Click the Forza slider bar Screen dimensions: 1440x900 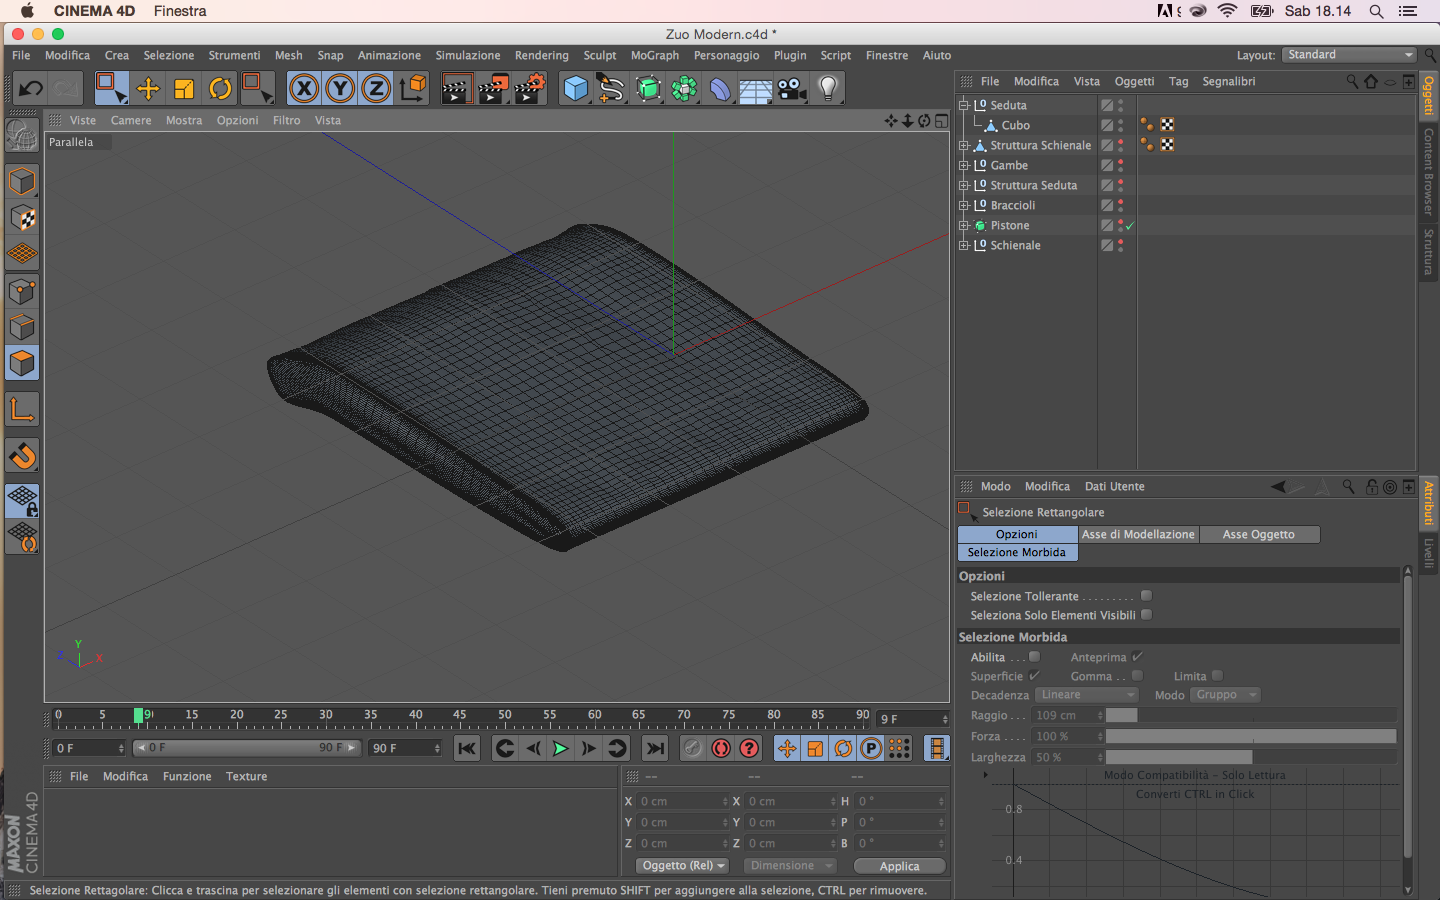tap(1250, 736)
